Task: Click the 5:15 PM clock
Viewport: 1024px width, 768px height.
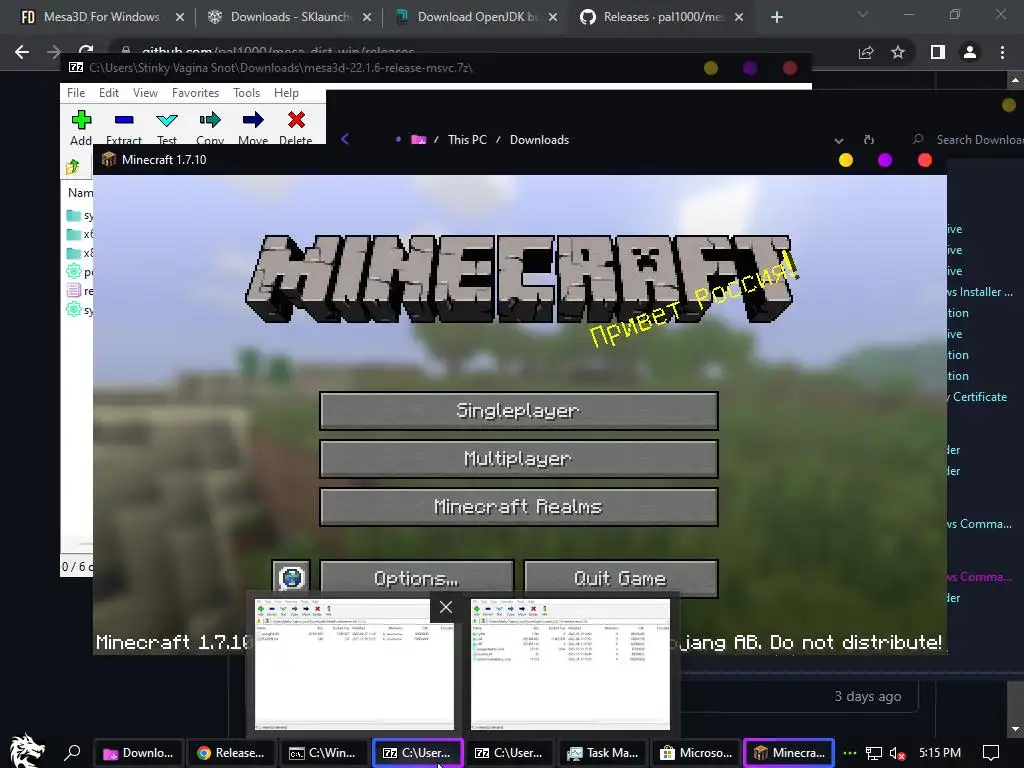Action: pyautogui.click(x=940, y=753)
